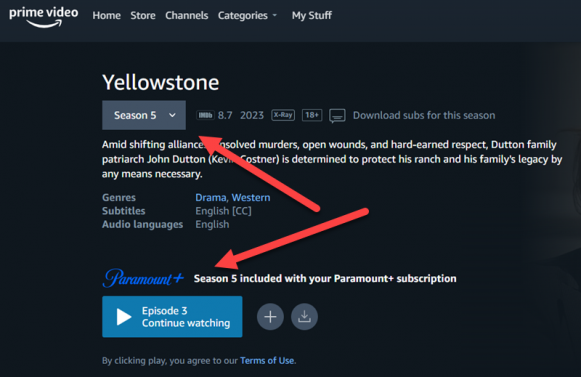Open the Channels page
Viewport: 581px width, 377px height.
click(x=187, y=16)
